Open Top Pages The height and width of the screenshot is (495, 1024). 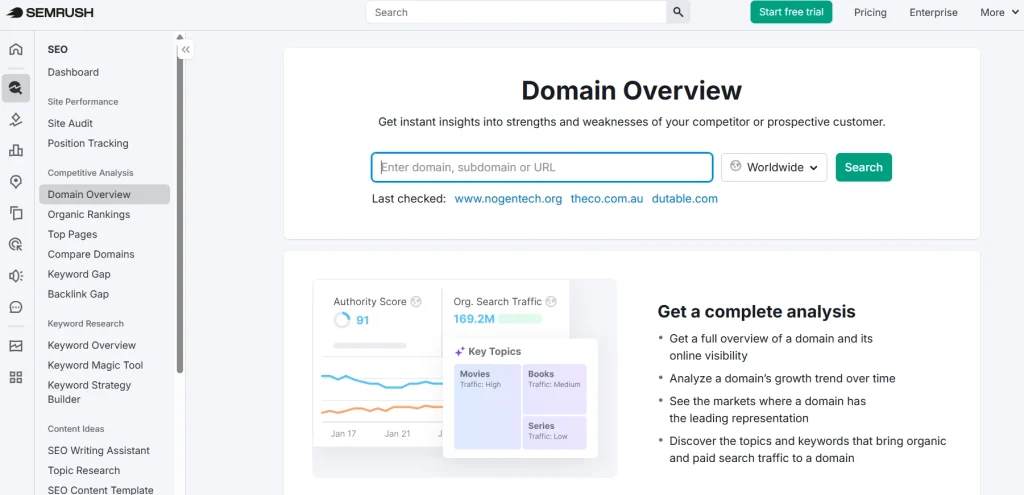[x=72, y=234]
